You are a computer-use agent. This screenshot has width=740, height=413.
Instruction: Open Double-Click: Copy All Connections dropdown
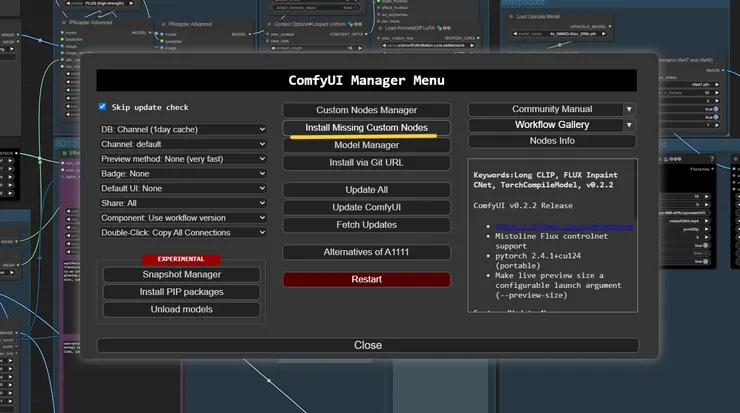[x=183, y=233]
